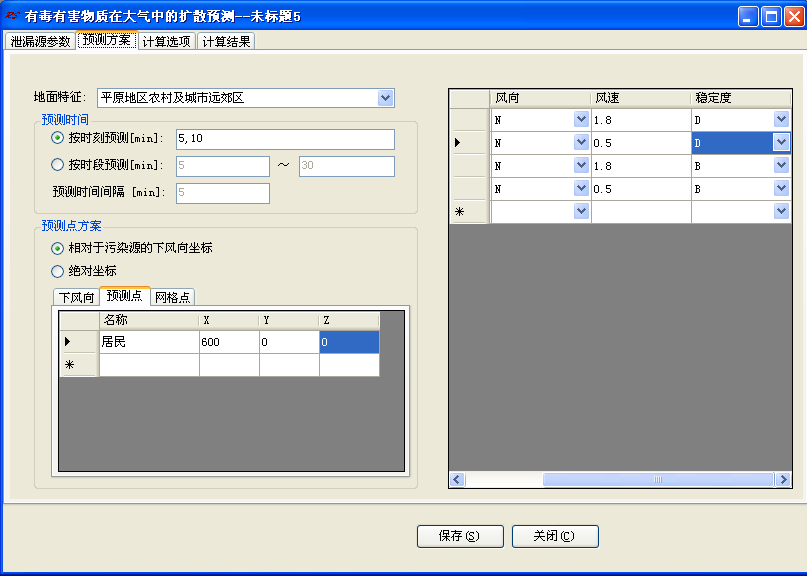The height and width of the screenshot is (576, 807).
Task: Open 稳定度 dropdown in highlighted second row
Action: [781, 142]
